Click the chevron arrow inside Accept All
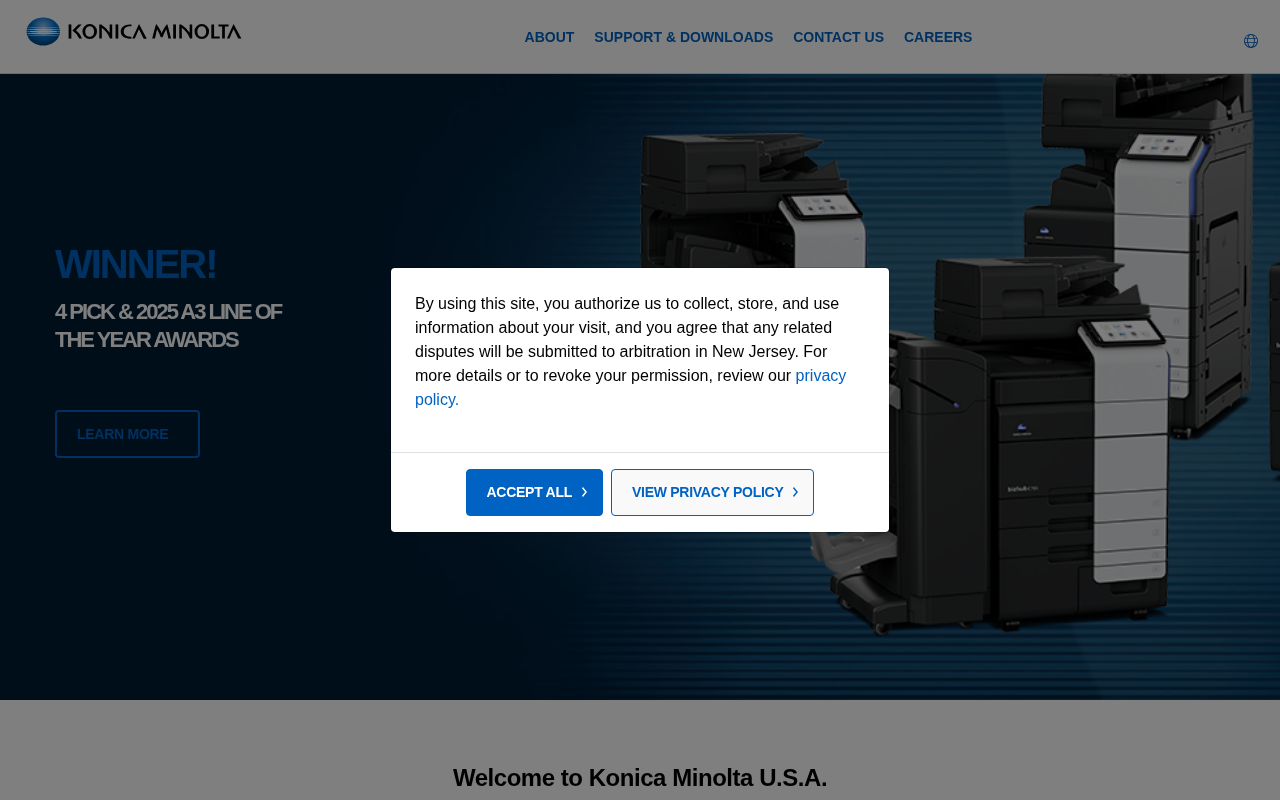 584,492
